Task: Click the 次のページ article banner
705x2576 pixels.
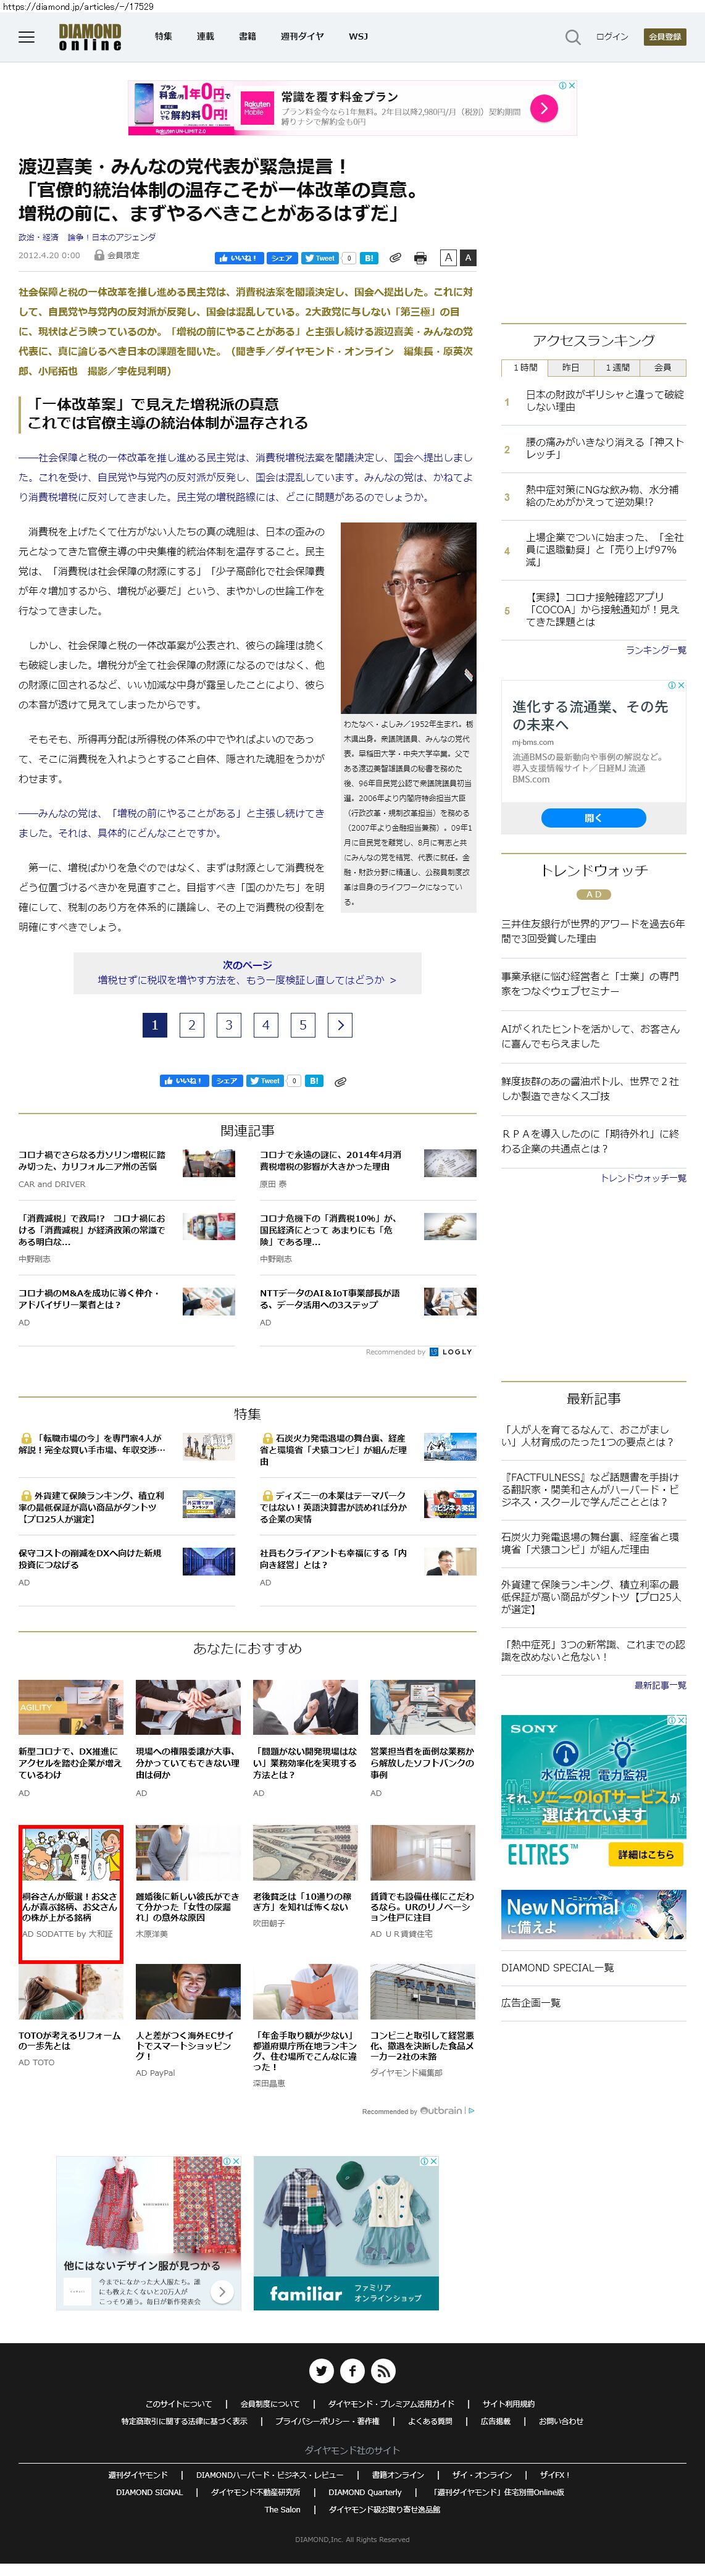Action: [x=247, y=973]
